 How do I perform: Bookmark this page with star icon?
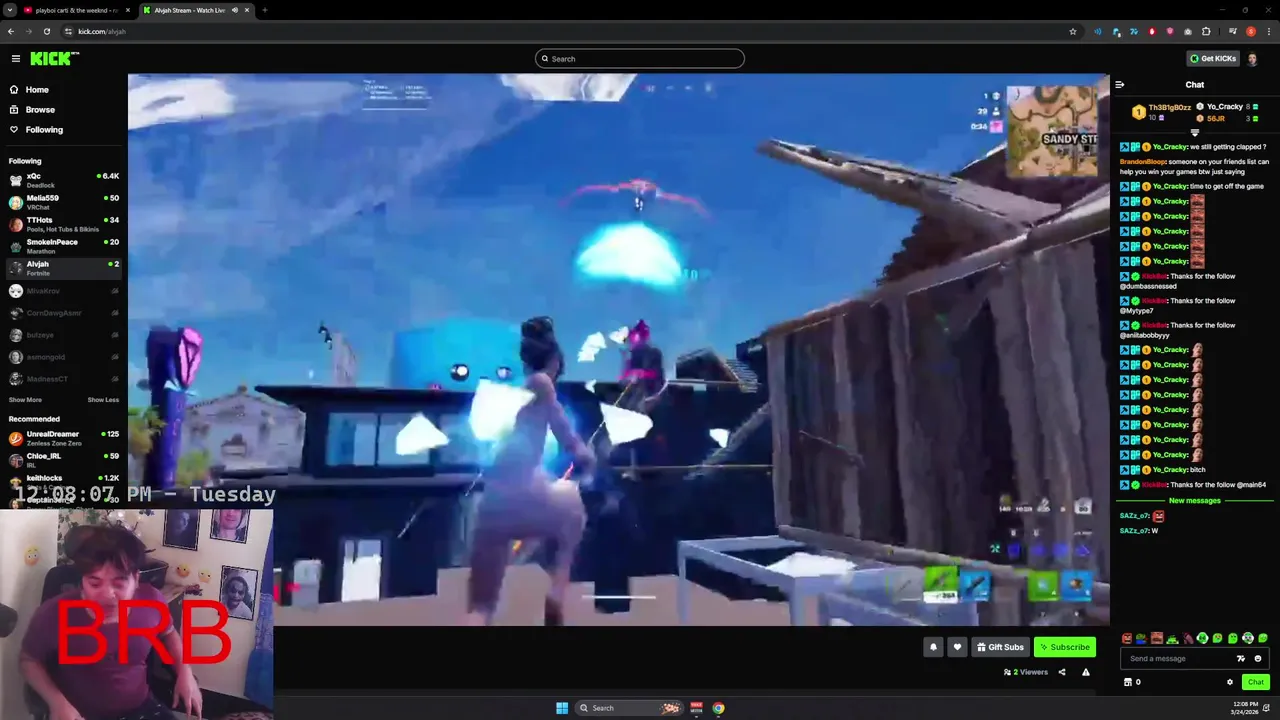click(x=1073, y=32)
